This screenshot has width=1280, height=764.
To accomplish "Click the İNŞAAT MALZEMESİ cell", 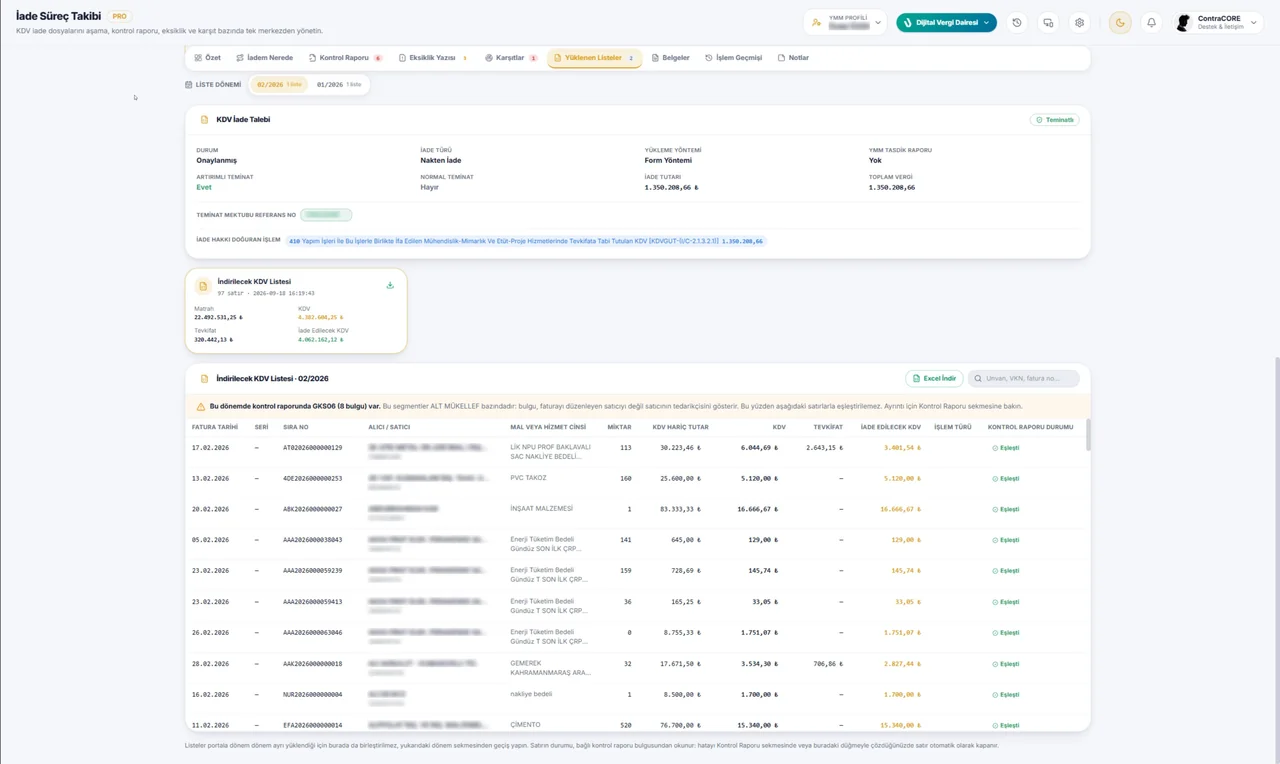I will tap(541, 509).
